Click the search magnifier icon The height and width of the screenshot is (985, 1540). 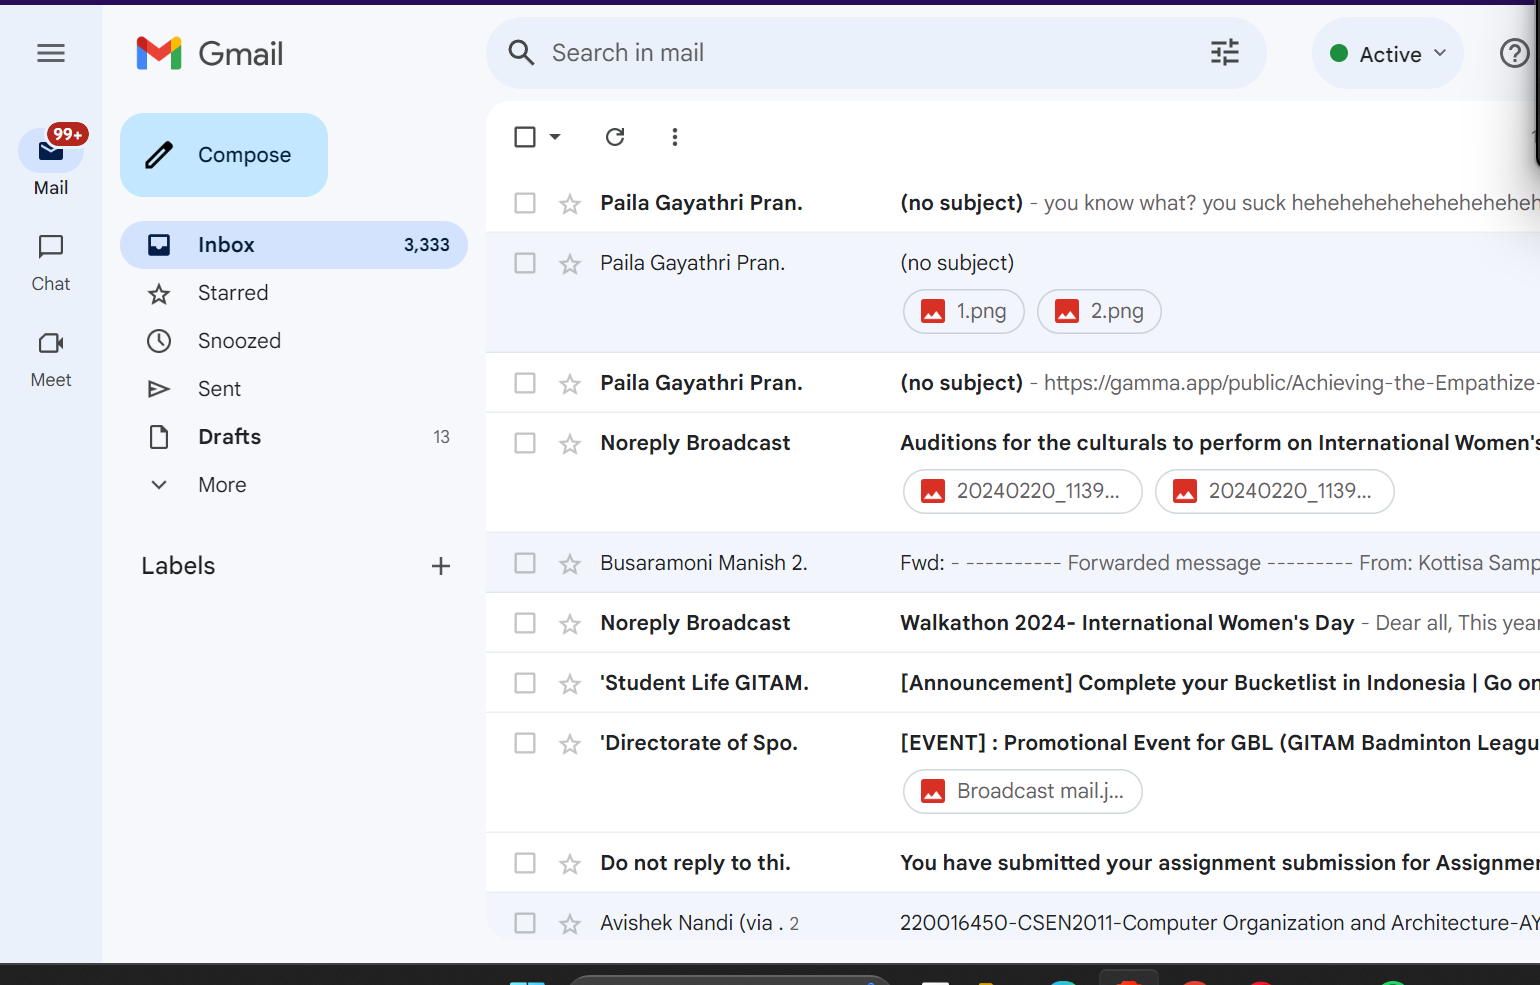tap(521, 53)
